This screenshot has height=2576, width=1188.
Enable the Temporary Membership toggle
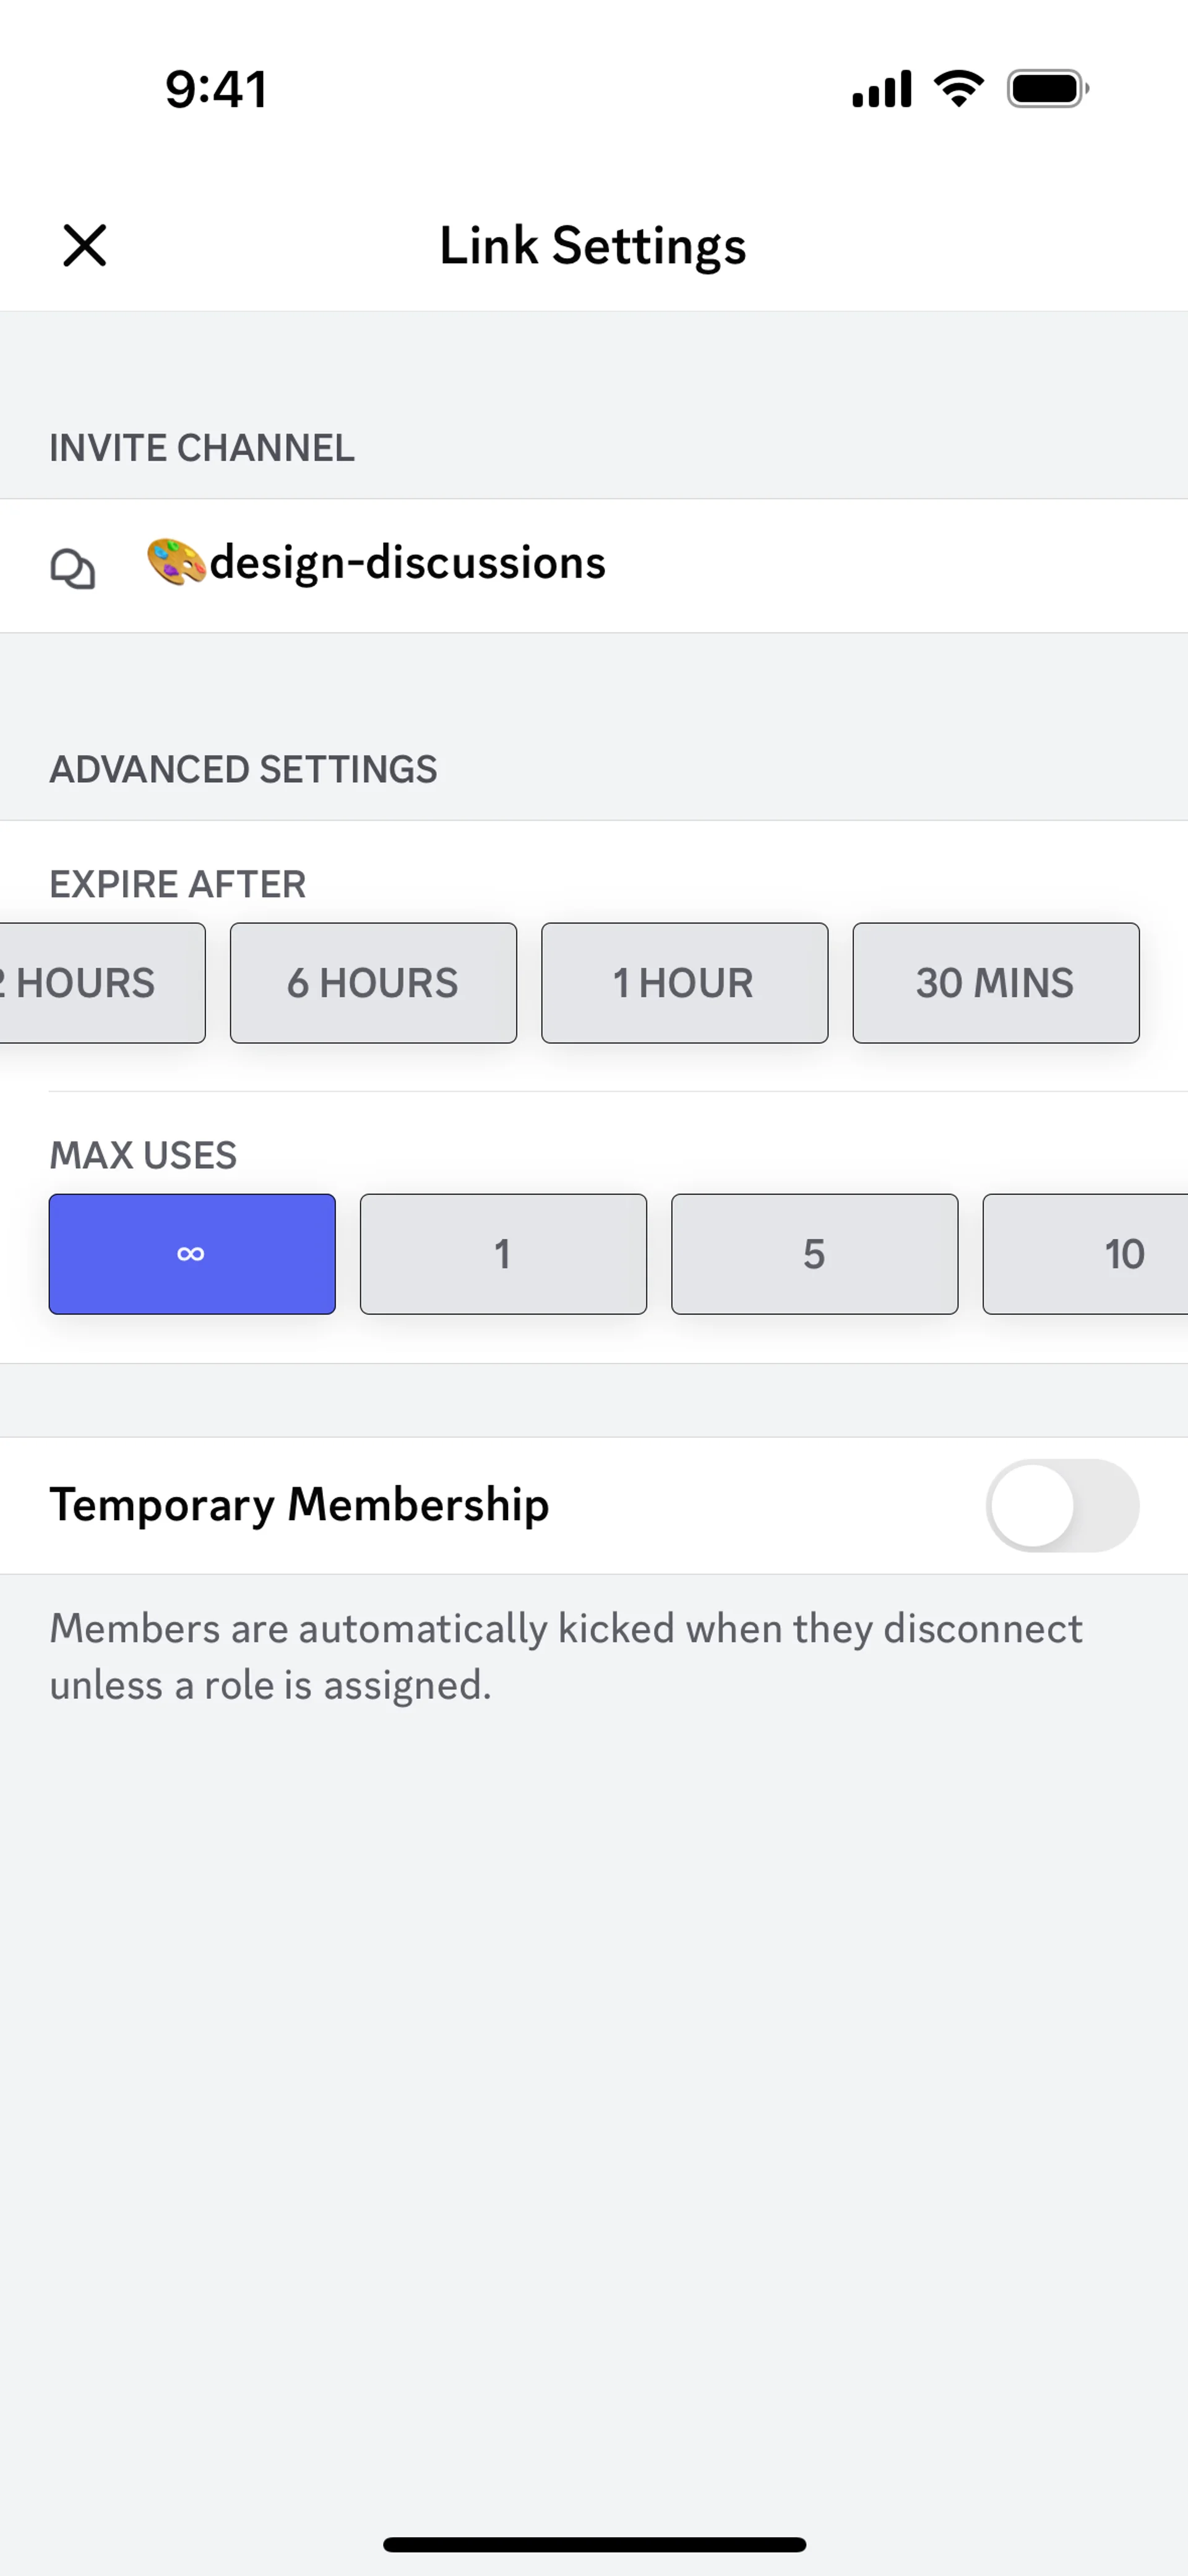[1062, 1505]
